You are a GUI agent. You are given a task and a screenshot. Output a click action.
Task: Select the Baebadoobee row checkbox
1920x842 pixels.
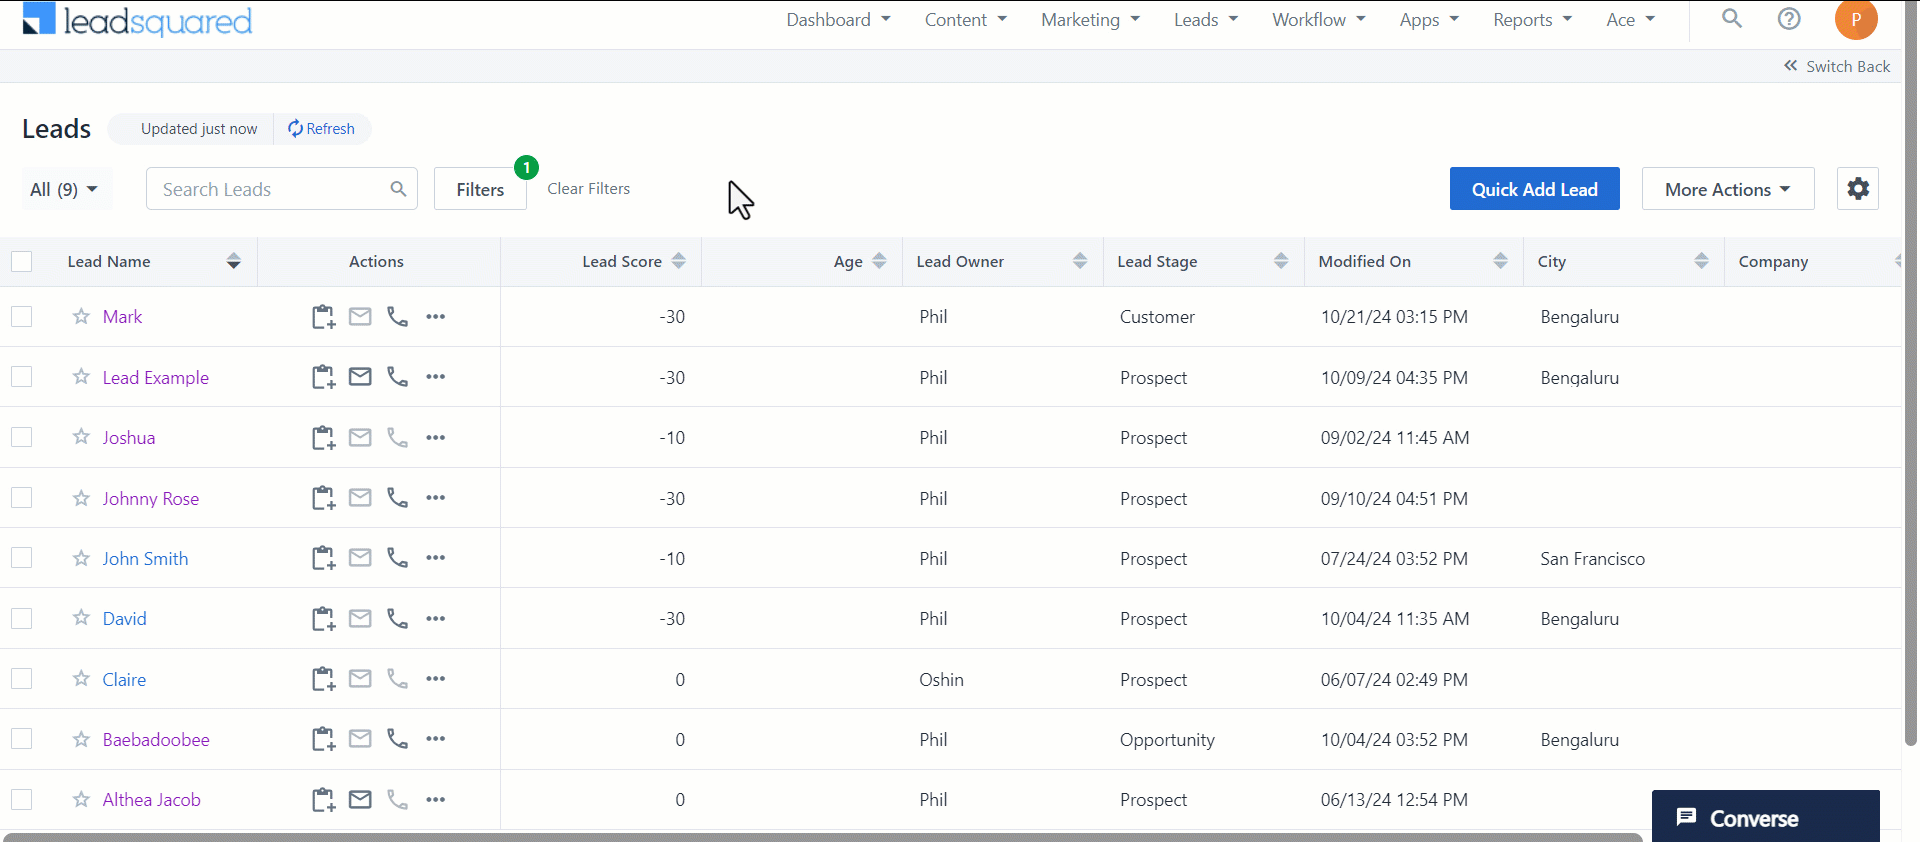coord(22,739)
